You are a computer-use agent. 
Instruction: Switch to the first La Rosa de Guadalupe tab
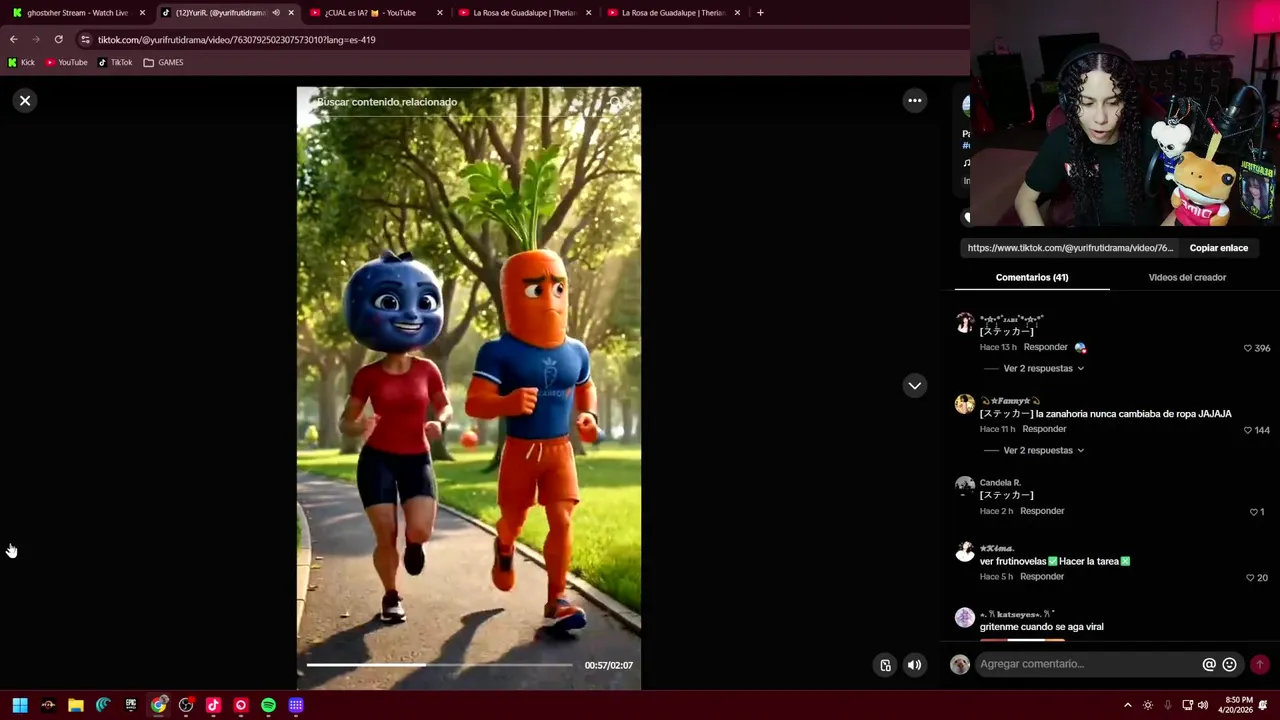525,13
